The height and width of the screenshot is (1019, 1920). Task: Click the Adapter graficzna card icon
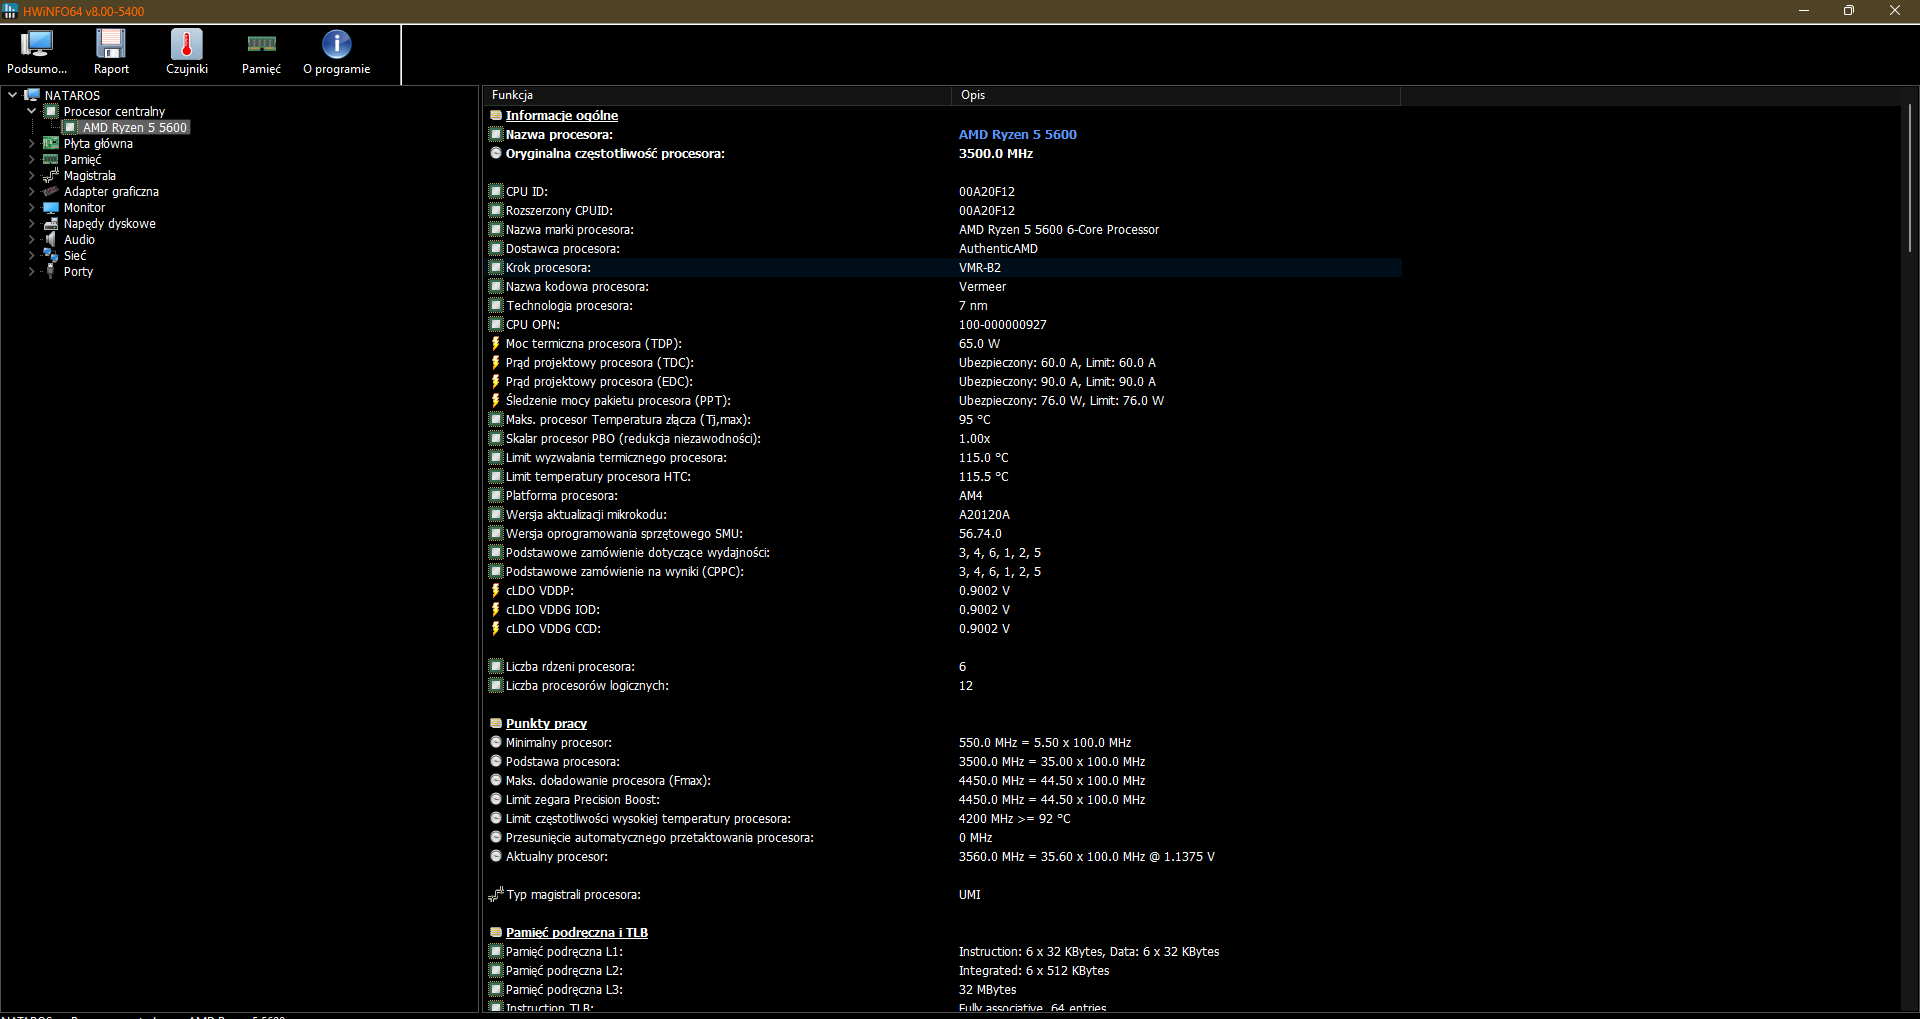point(51,191)
